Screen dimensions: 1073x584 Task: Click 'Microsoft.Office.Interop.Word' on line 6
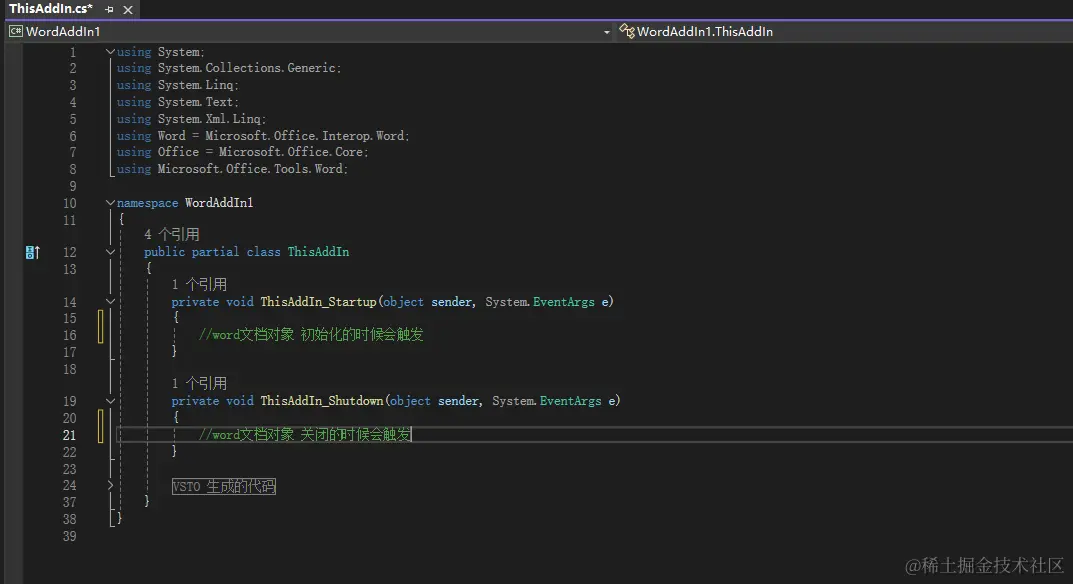click(x=305, y=136)
